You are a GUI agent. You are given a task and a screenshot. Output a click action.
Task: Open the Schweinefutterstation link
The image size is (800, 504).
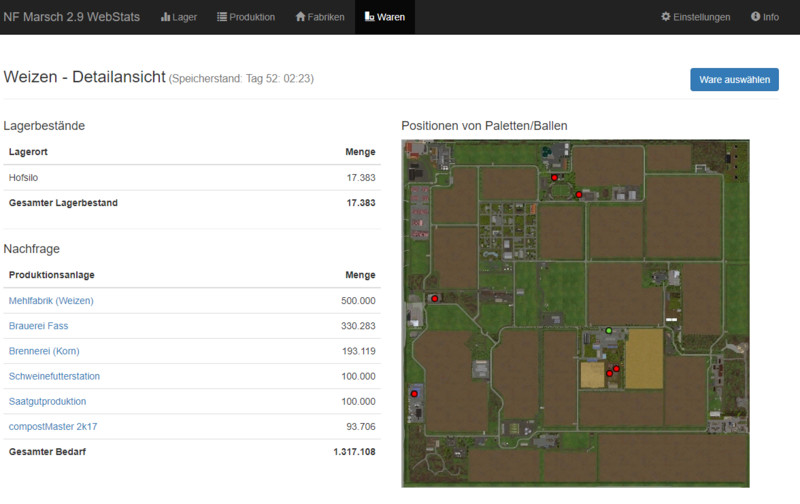pos(54,376)
